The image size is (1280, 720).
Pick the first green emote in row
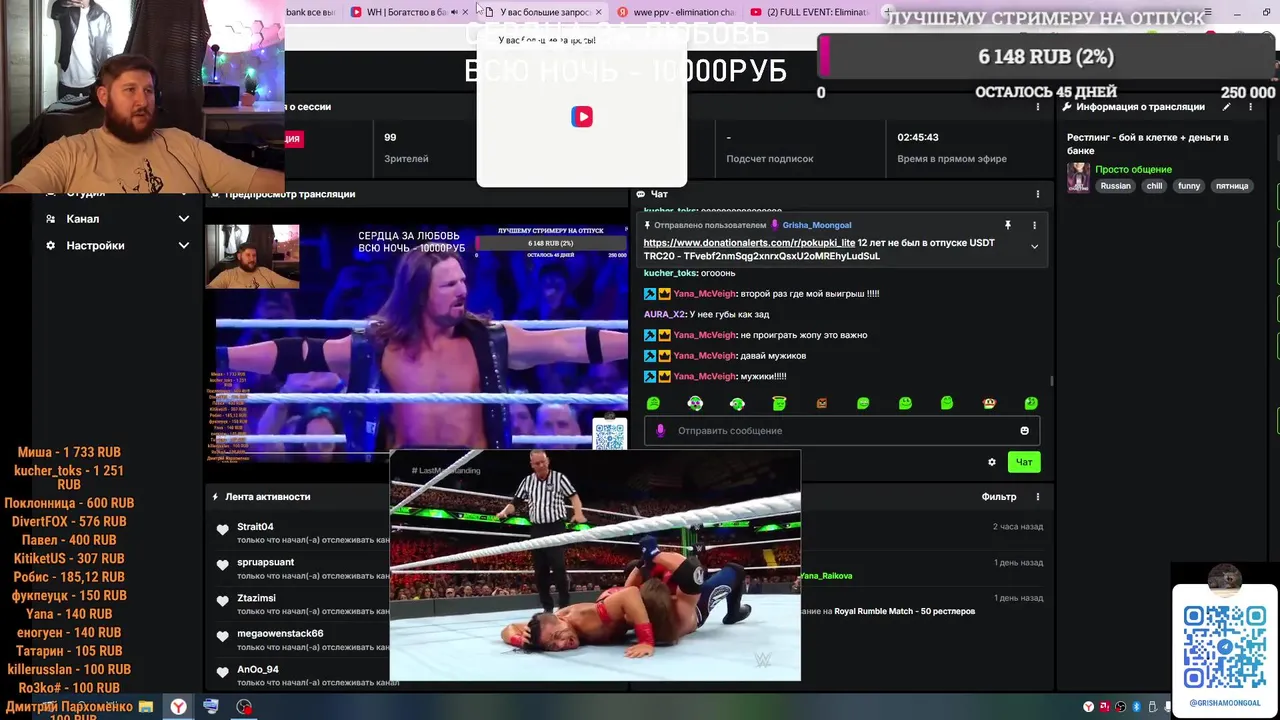(653, 403)
